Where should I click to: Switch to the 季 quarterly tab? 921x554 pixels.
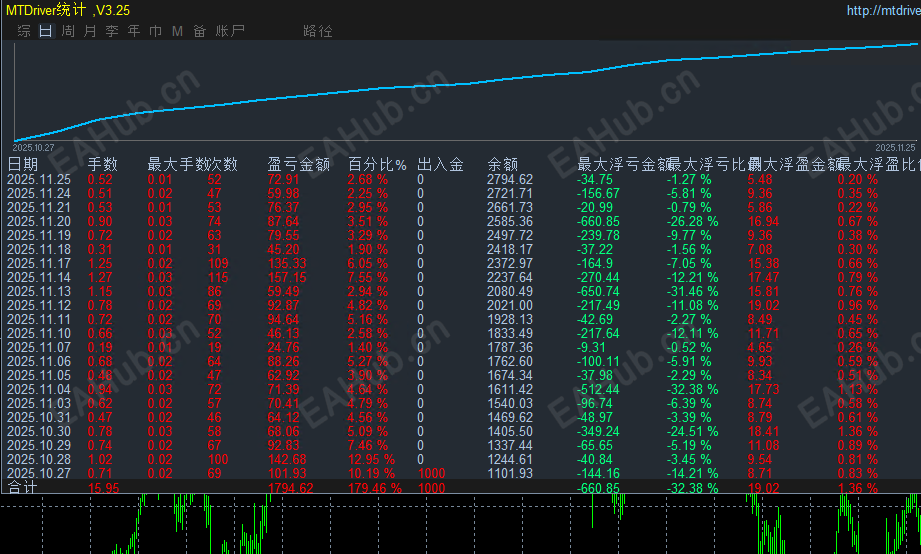coord(112,31)
